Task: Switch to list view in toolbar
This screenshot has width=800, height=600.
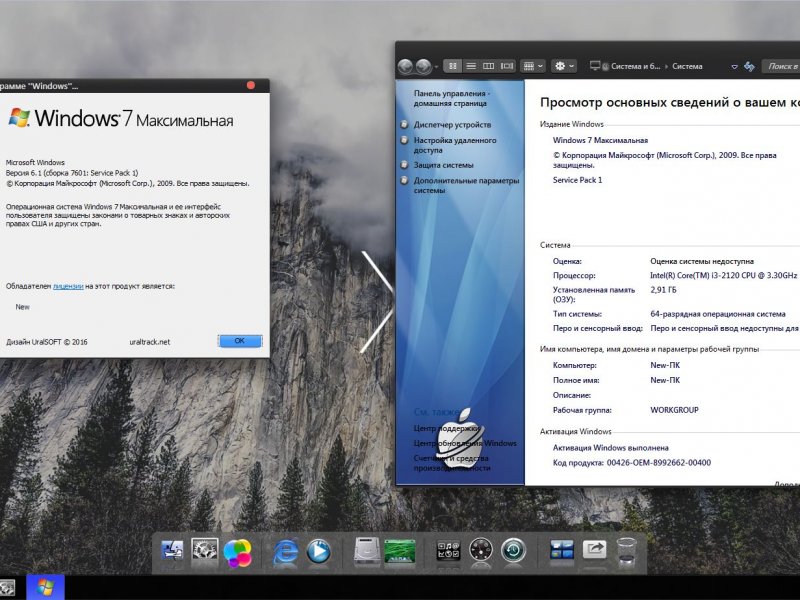Action: 471,66
